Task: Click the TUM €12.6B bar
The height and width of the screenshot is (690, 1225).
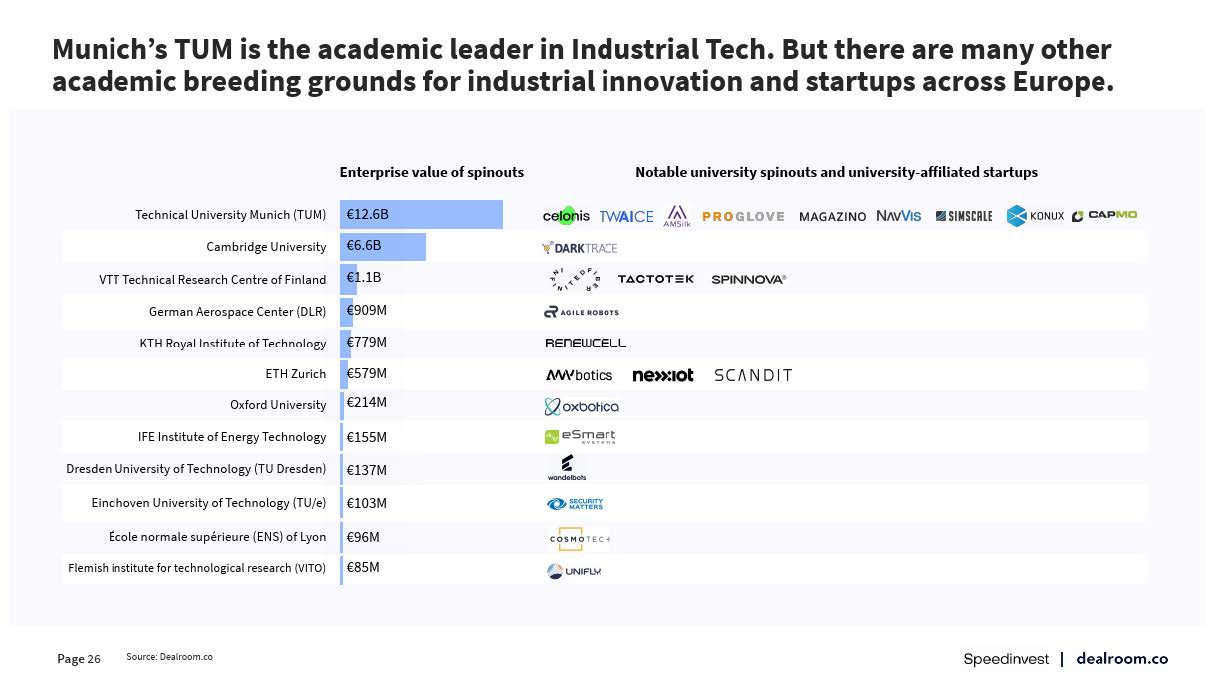Action: (x=422, y=214)
